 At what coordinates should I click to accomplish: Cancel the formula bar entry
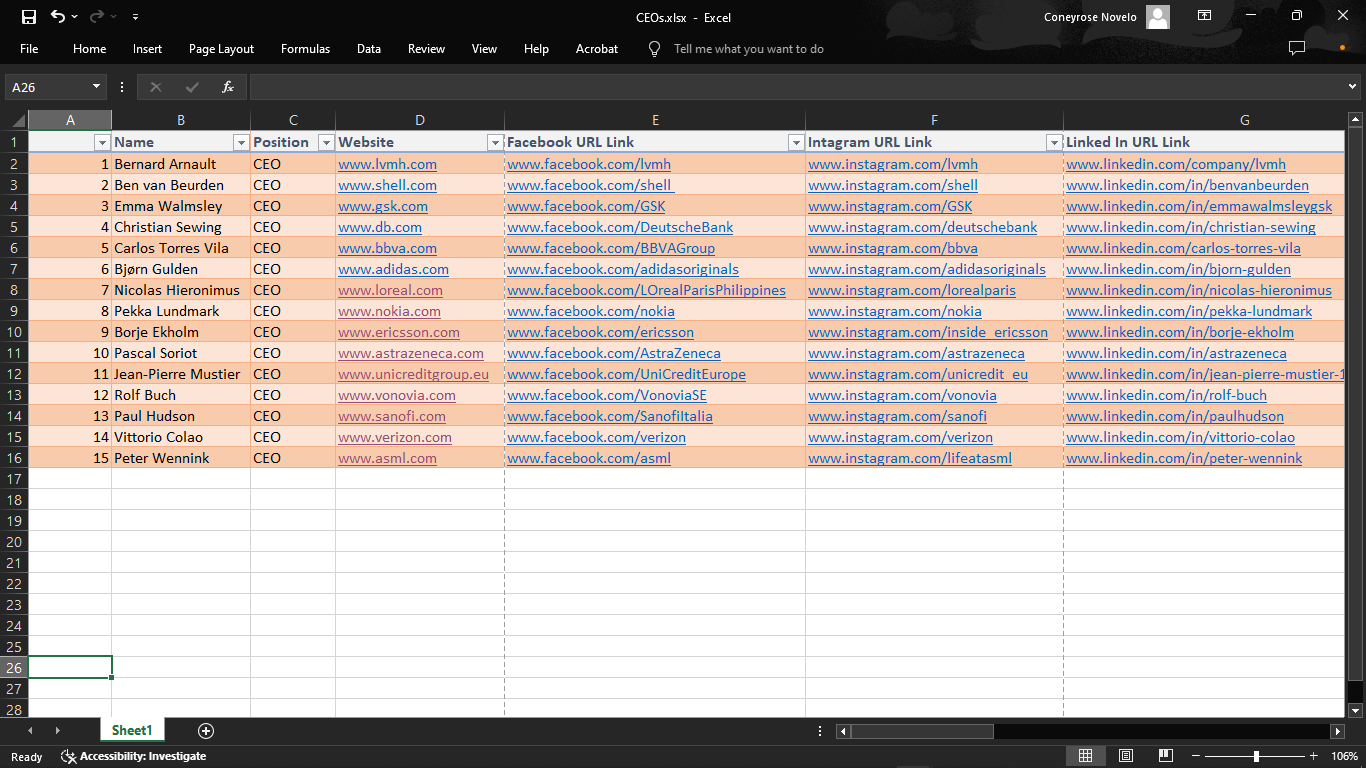155,87
